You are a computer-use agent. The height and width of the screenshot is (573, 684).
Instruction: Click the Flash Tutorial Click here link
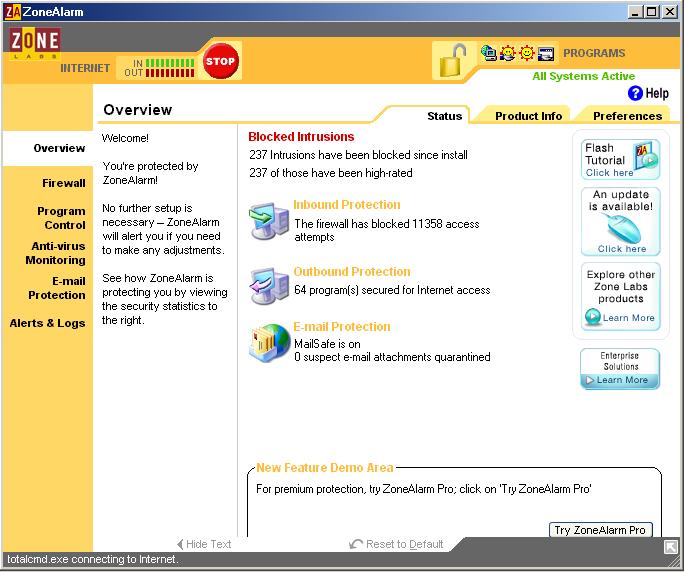(609, 173)
